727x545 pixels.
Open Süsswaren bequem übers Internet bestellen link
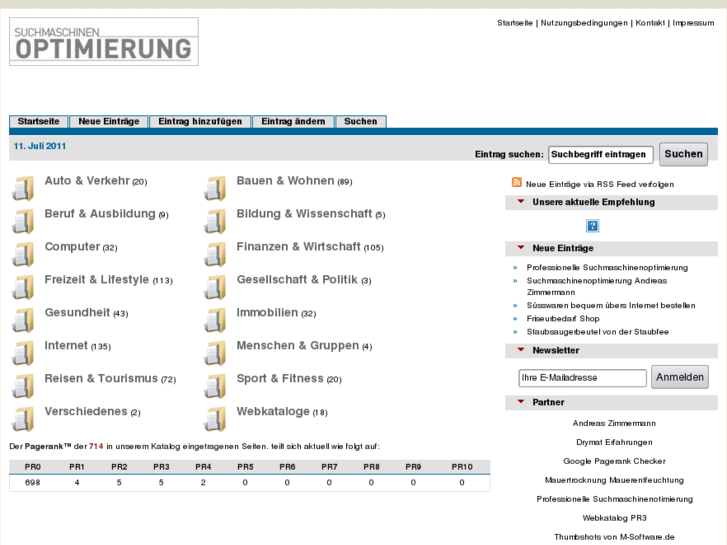(x=611, y=306)
